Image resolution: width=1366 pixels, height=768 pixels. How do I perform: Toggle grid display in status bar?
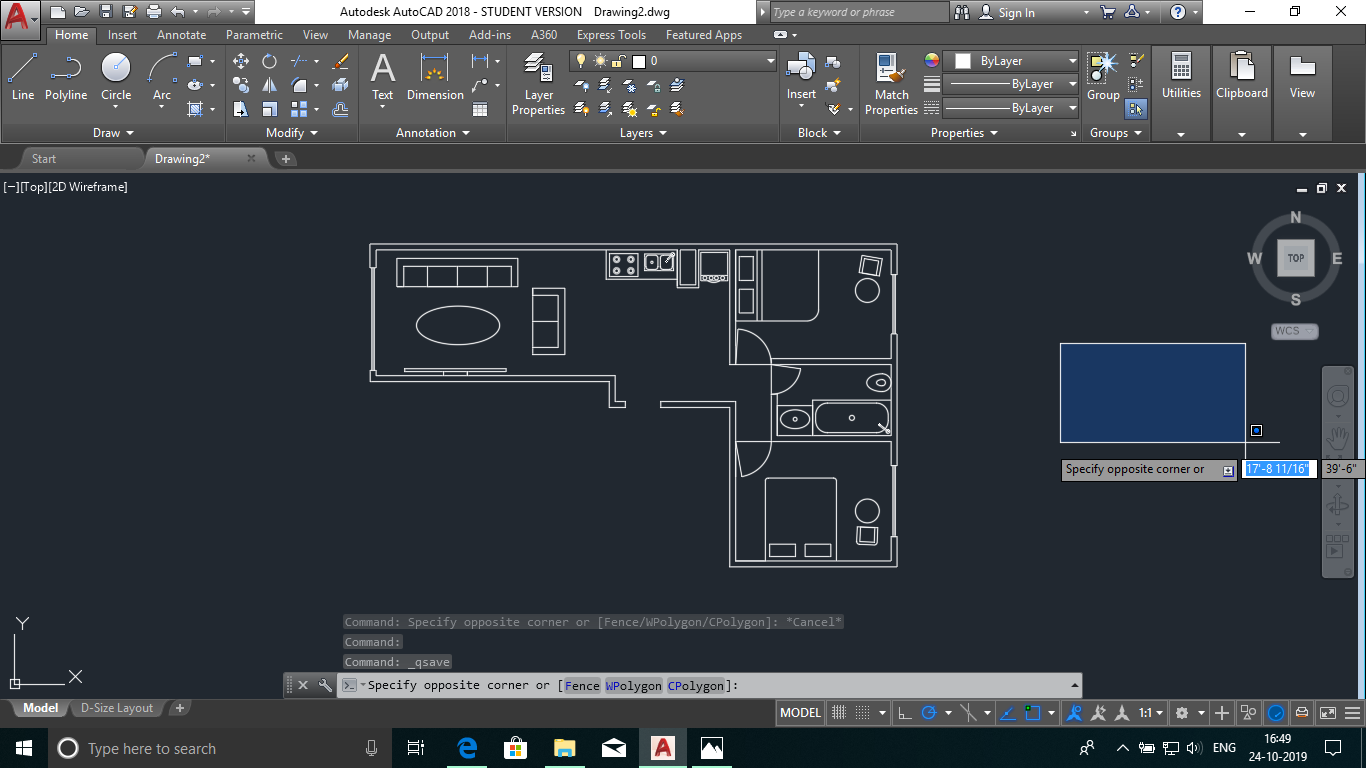pos(839,713)
